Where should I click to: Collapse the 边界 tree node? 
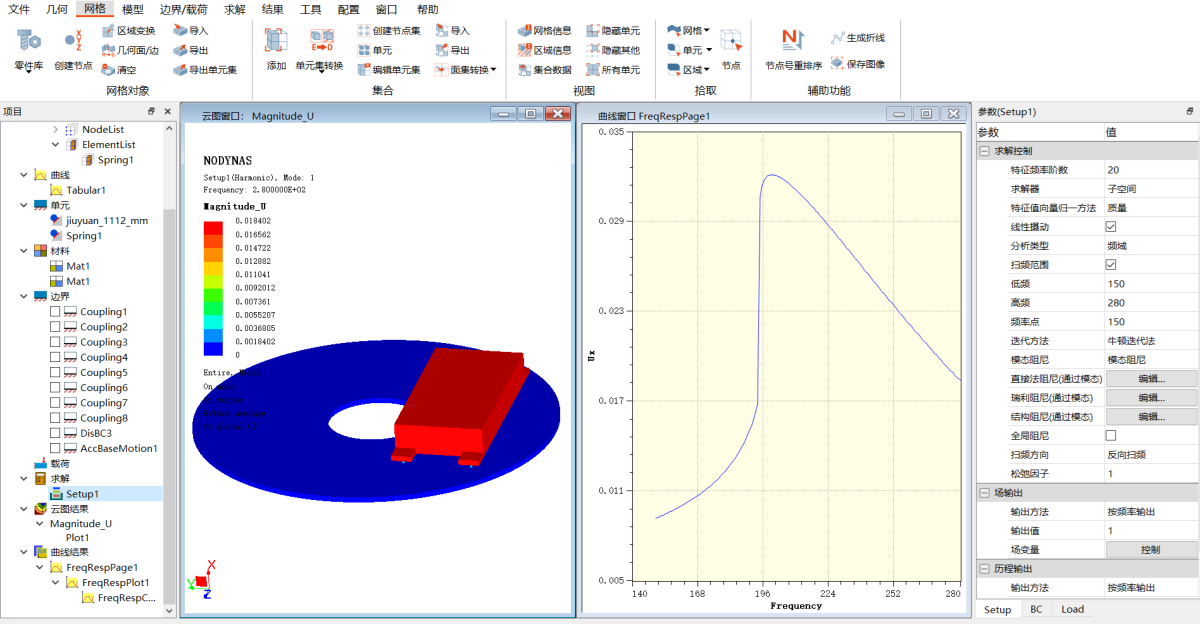click(24, 296)
